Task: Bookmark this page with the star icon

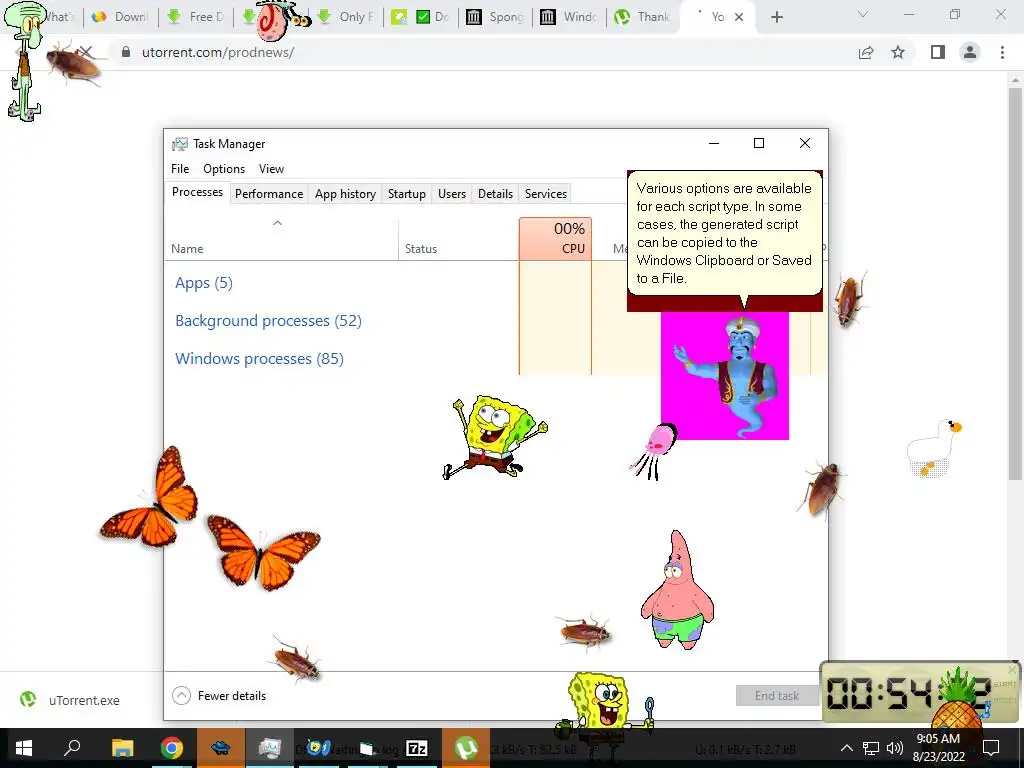Action: (x=898, y=52)
